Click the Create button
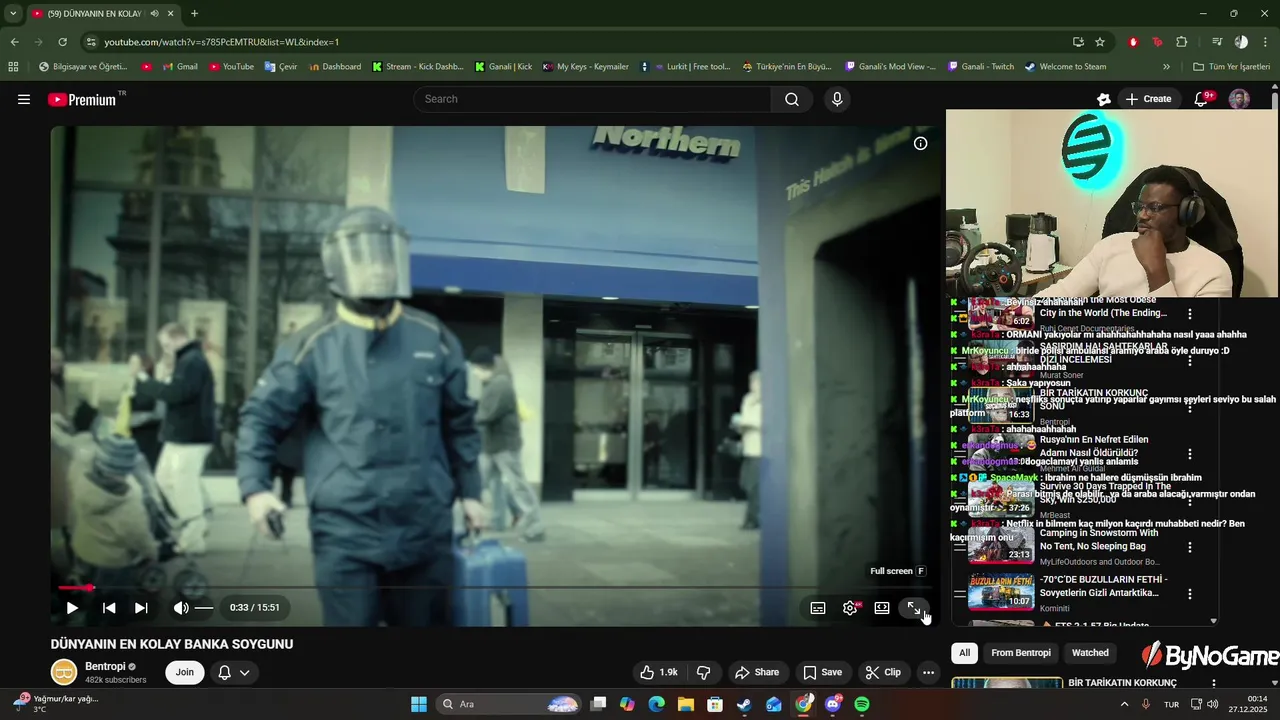Image resolution: width=1280 pixels, height=720 pixels. (1148, 99)
